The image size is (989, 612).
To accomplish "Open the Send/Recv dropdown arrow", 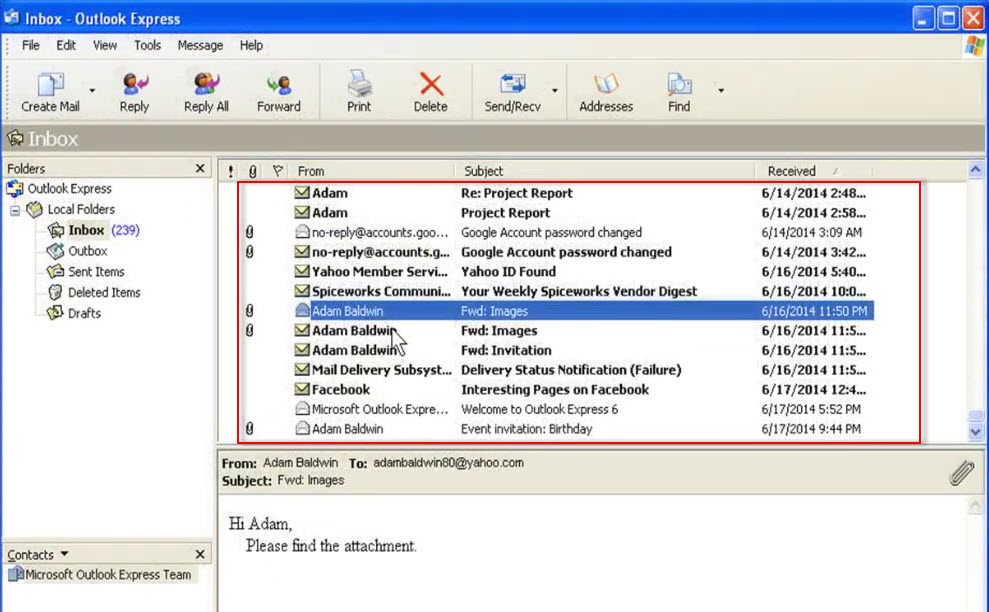I will point(555,91).
